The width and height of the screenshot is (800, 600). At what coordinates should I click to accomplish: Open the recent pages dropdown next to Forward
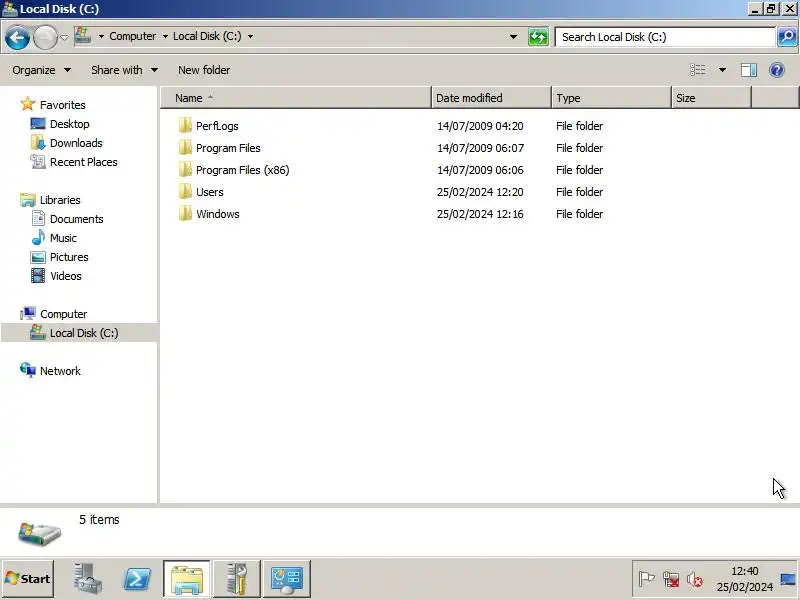click(x=64, y=37)
